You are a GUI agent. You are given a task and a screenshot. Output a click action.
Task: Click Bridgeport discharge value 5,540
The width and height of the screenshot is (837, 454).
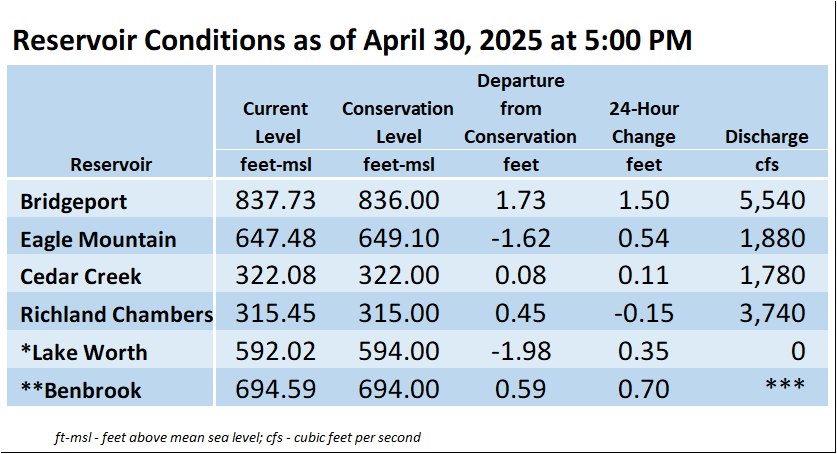coord(772,201)
